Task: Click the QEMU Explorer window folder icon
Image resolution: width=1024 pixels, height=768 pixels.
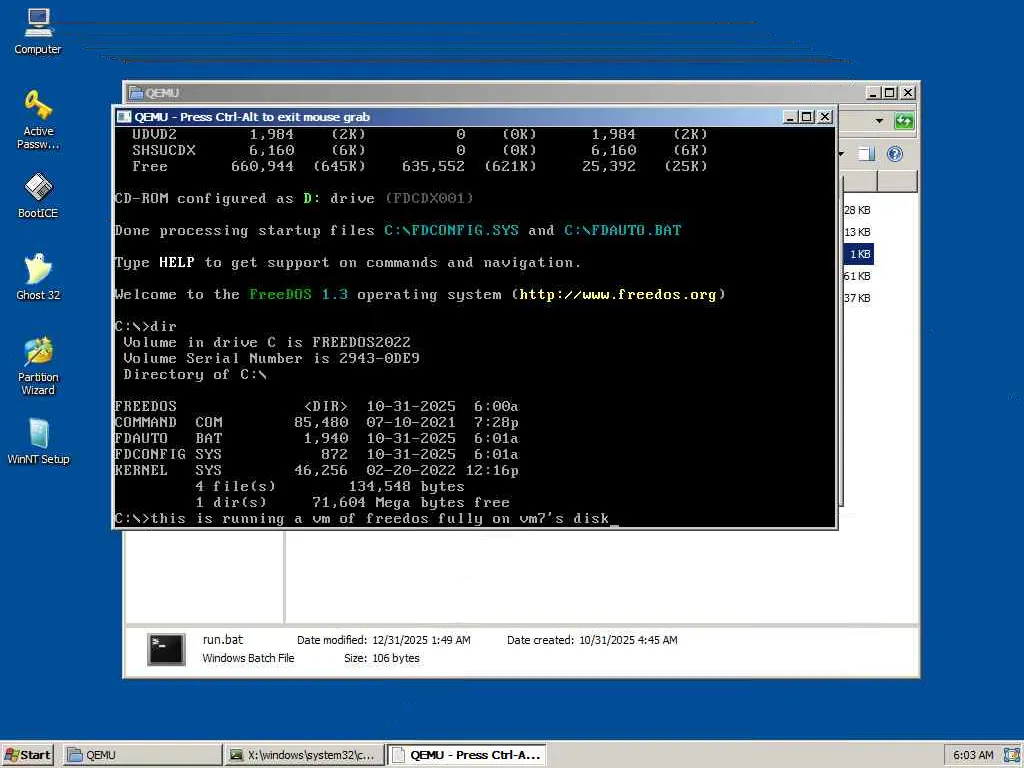Action: pyautogui.click(x=136, y=93)
